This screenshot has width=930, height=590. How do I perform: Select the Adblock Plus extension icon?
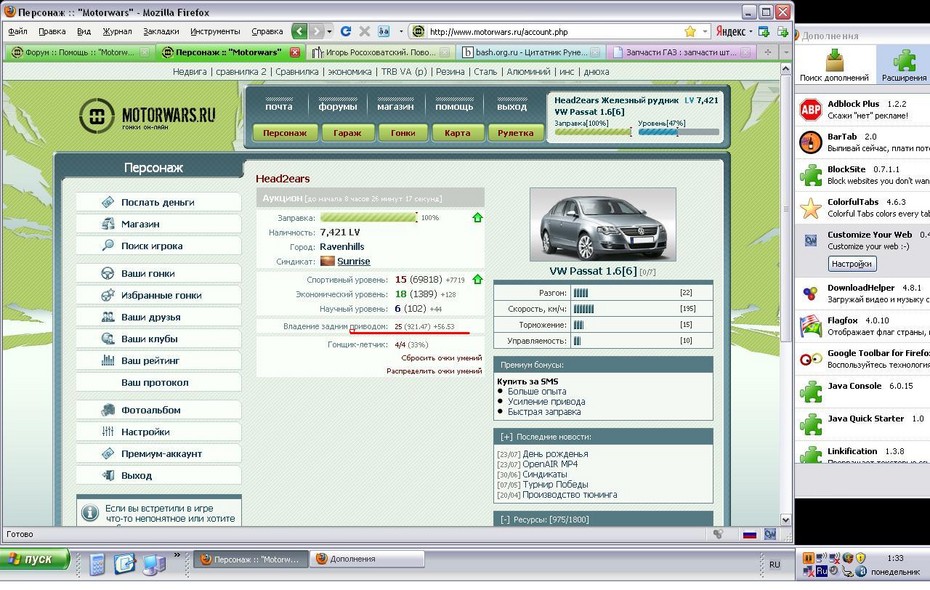click(x=811, y=110)
